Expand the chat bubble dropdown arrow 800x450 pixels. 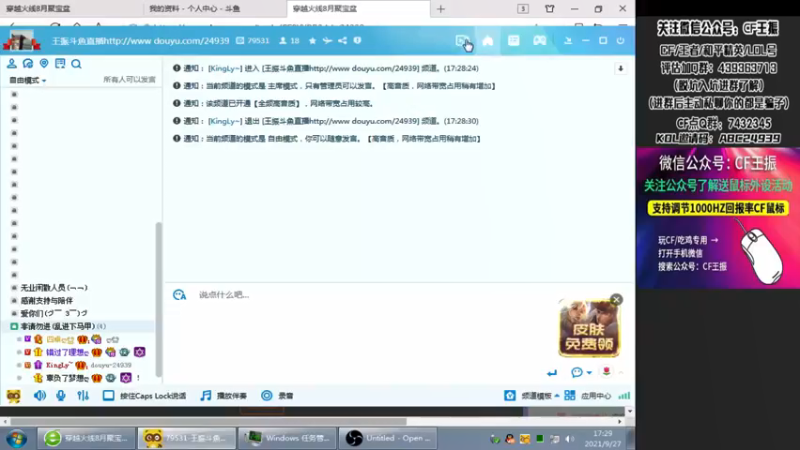[x=589, y=373]
